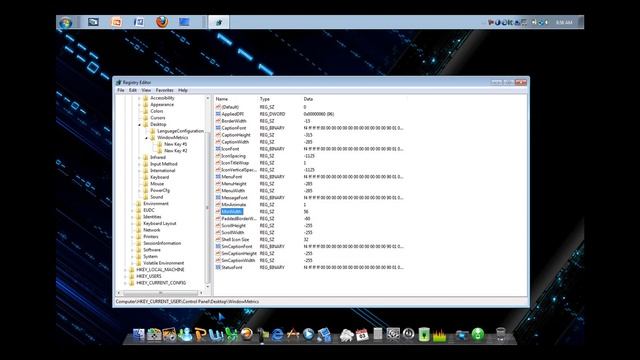The height and width of the screenshot is (360, 640).
Task: Select the BorderWidth value name
Action: tap(234, 121)
